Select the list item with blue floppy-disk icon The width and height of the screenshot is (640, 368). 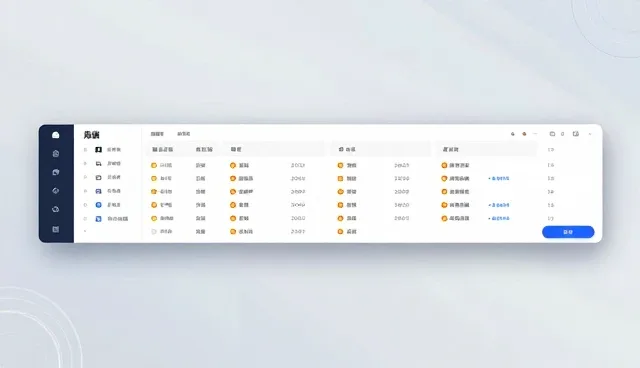click(108, 191)
